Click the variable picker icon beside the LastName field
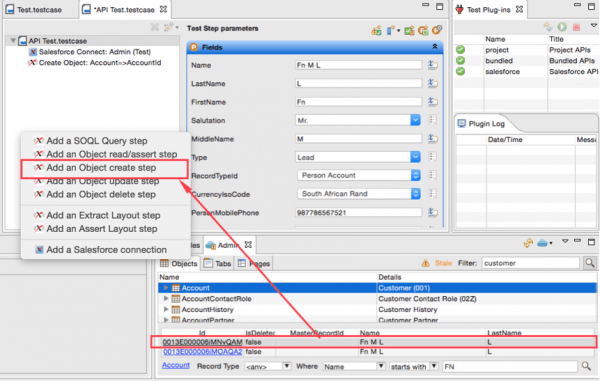 click(433, 83)
